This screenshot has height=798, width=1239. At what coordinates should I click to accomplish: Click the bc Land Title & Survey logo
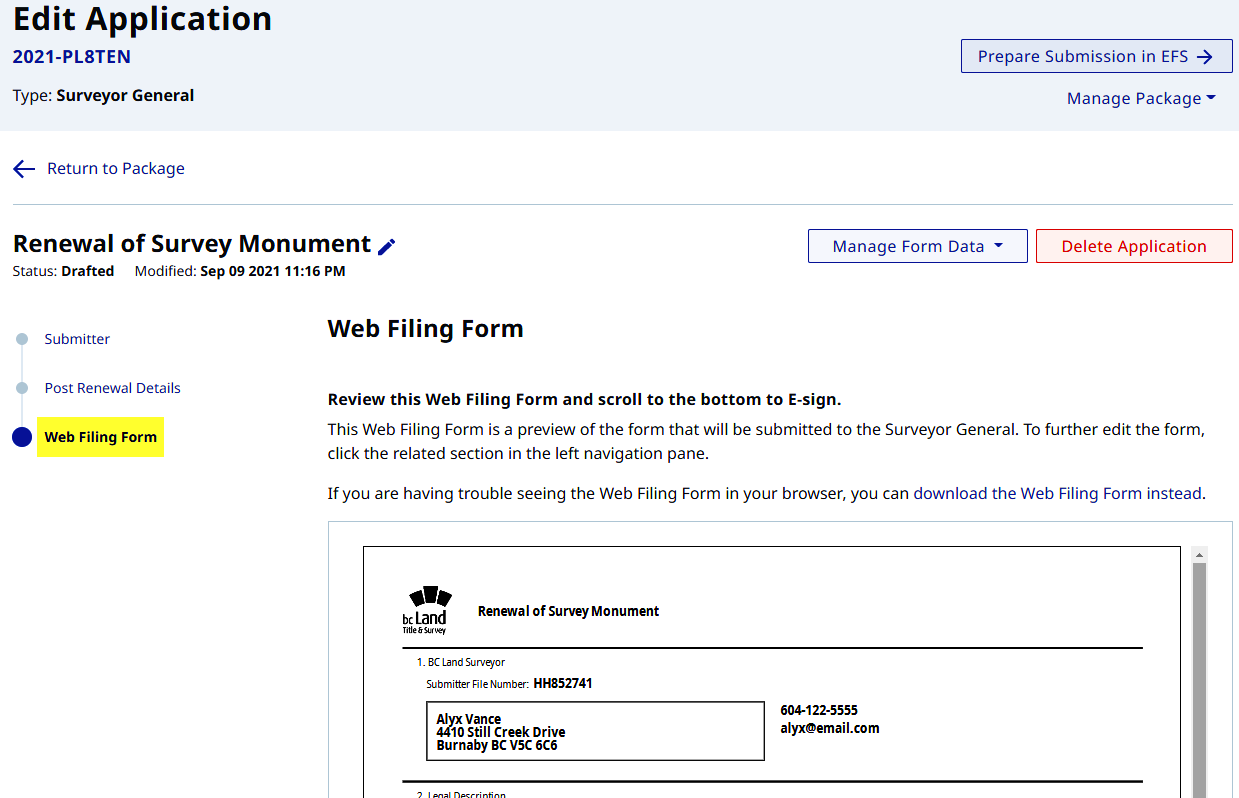pyautogui.click(x=425, y=610)
